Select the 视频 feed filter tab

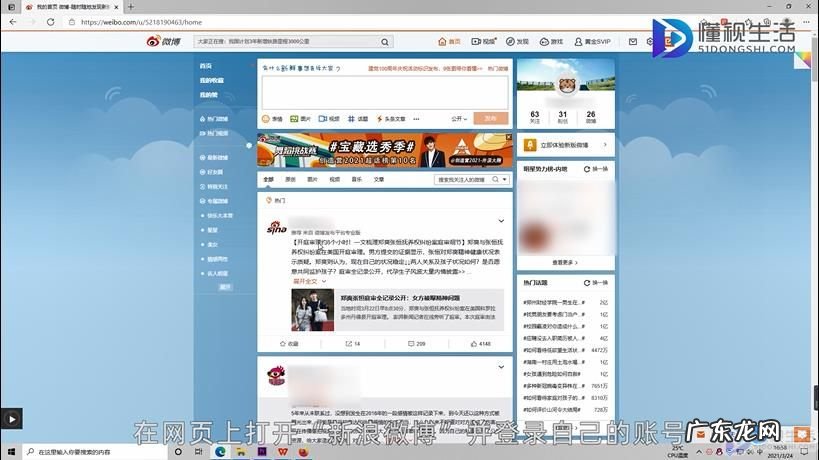point(335,180)
